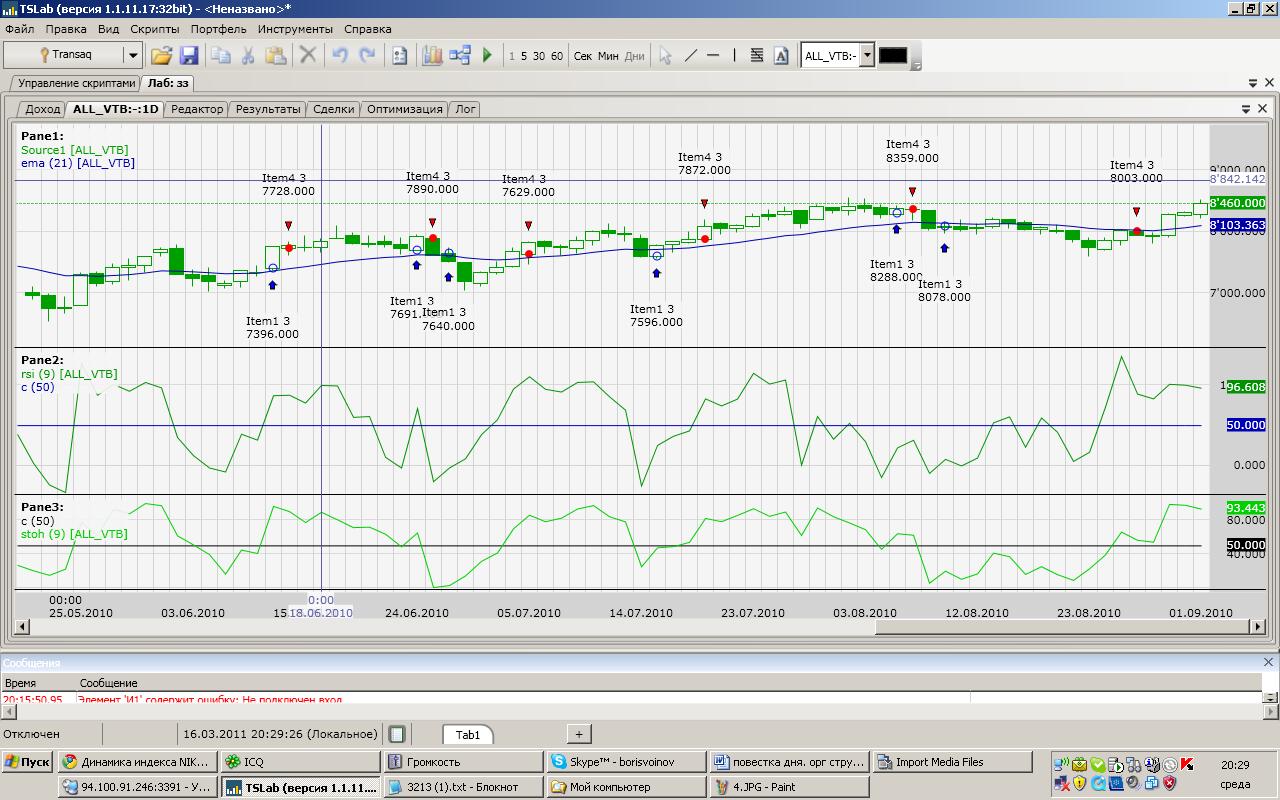Screen dimensions: 1280x800
Task: Click the chart's horizontal scrollbar thumb
Action: pyautogui.click(x=1060, y=626)
